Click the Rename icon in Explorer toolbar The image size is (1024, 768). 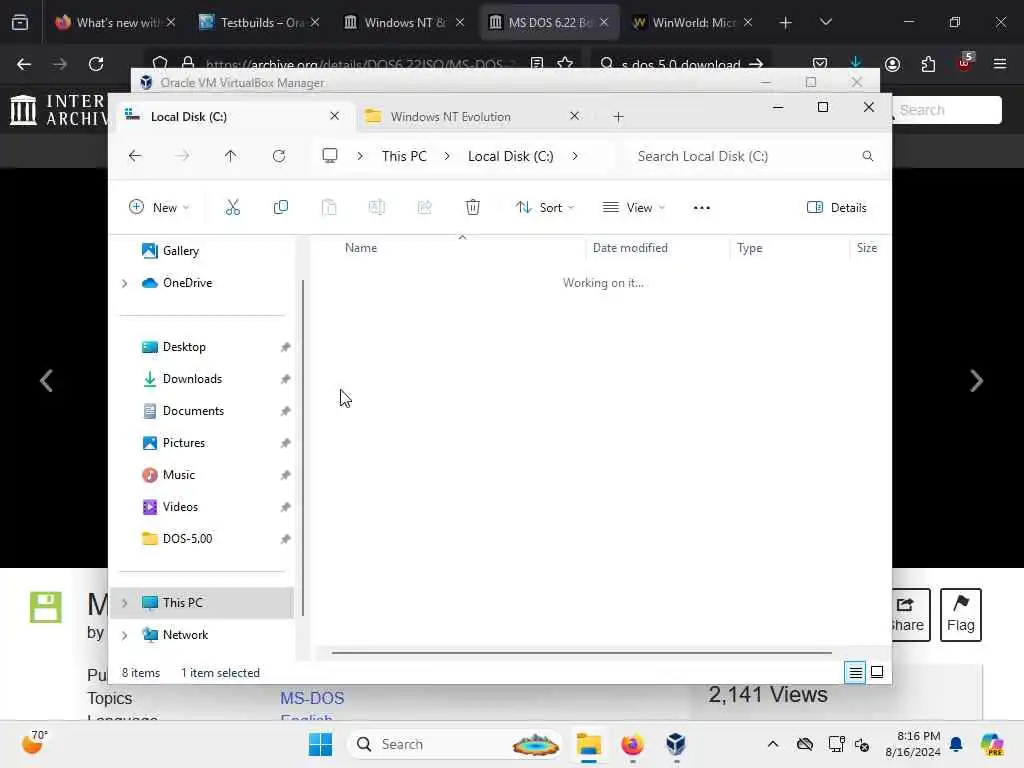coord(377,208)
